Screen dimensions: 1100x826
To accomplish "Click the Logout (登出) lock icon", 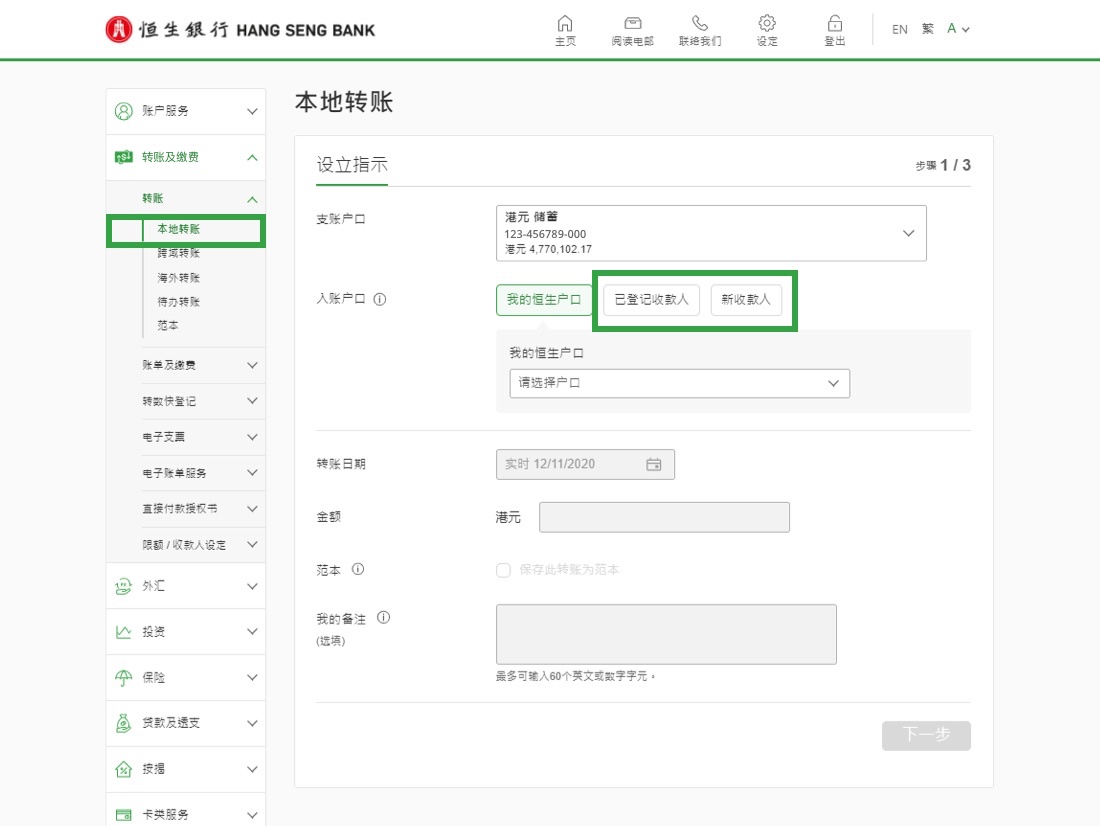I will (x=834, y=24).
